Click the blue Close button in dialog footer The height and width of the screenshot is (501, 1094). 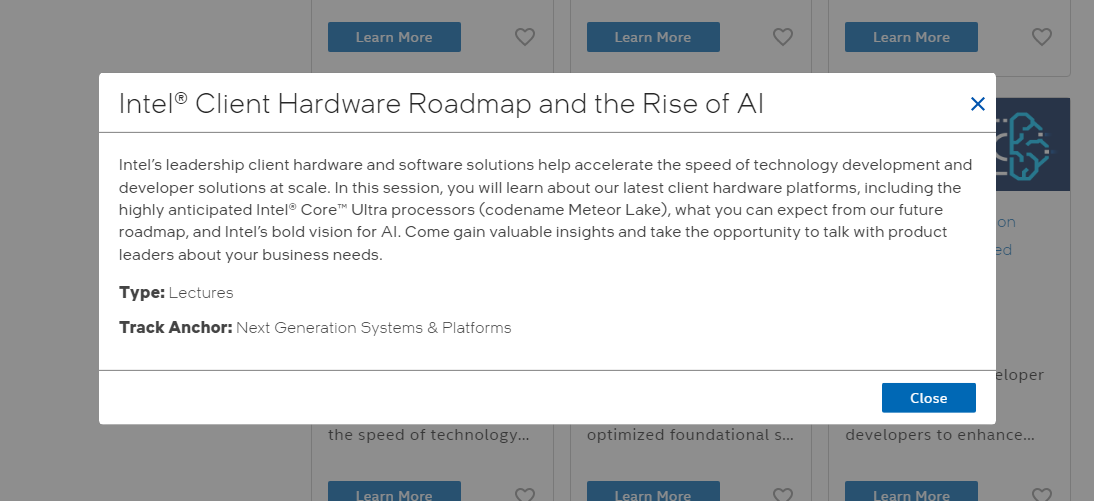[928, 398]
